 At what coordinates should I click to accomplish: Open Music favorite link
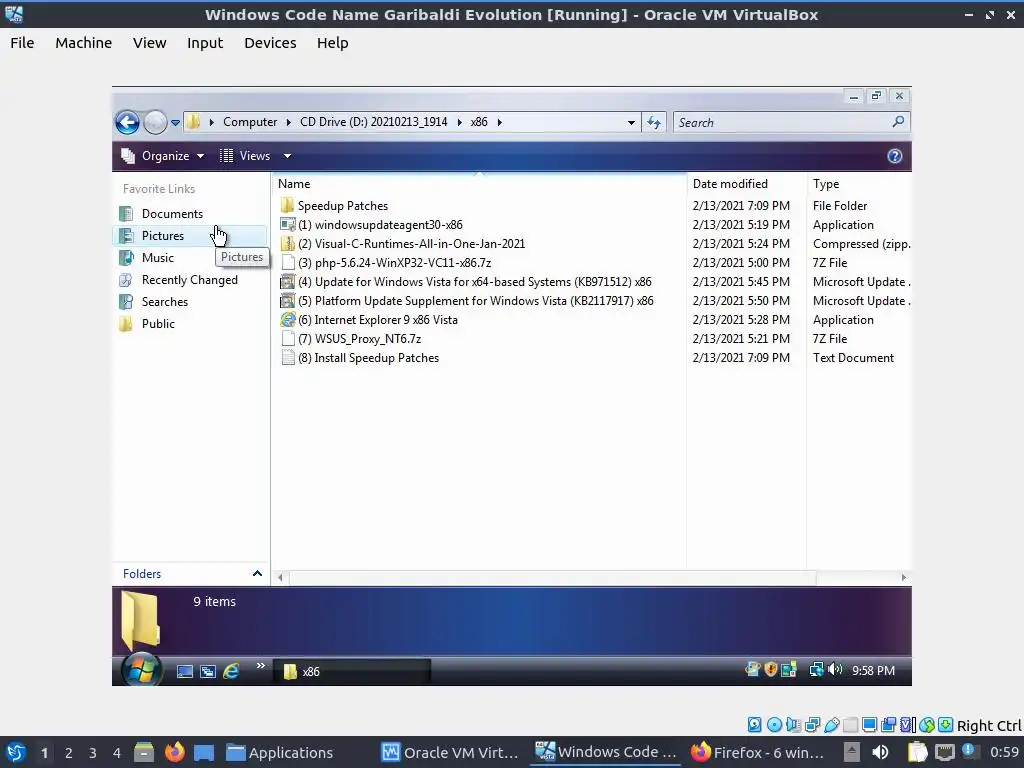pos(157,258)
